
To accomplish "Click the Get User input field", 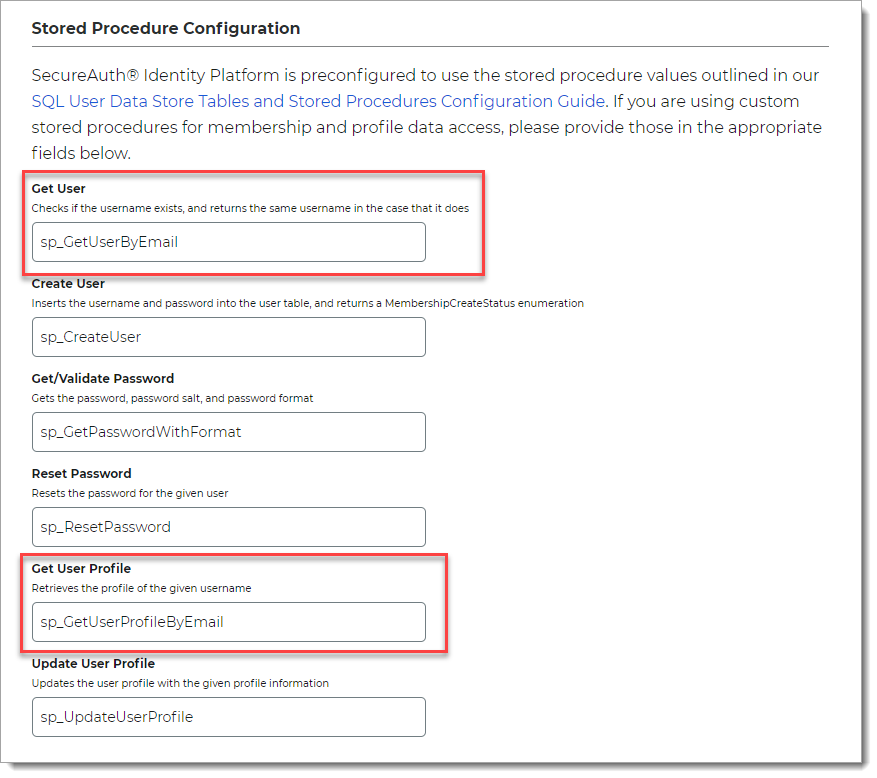I will pyautogui.click(x=228, y=242).
